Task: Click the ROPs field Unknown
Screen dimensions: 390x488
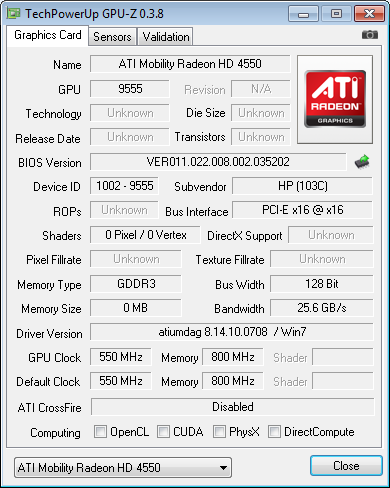Action: [x=124, y=210]
